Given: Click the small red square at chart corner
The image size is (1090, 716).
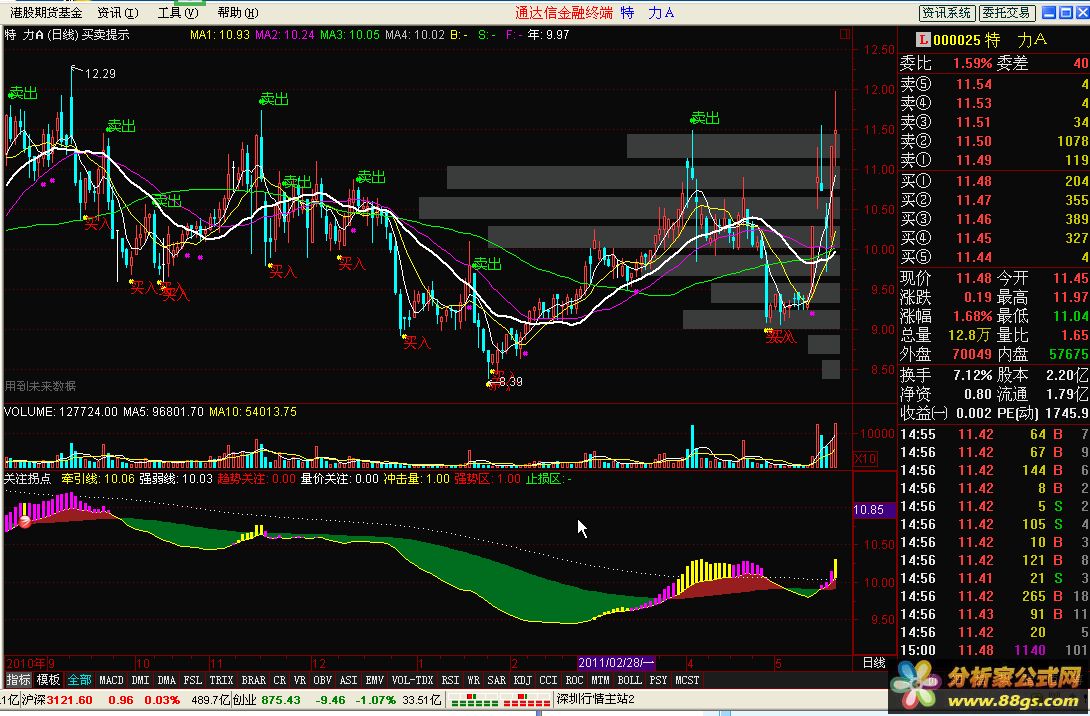Looking at the screenshot, I should (845, 34).
